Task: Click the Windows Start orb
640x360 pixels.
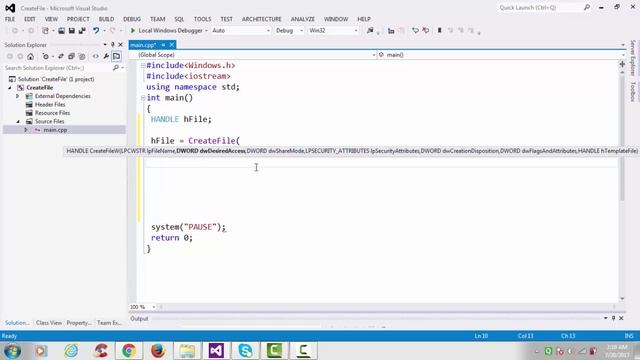Action: [12, 351]
